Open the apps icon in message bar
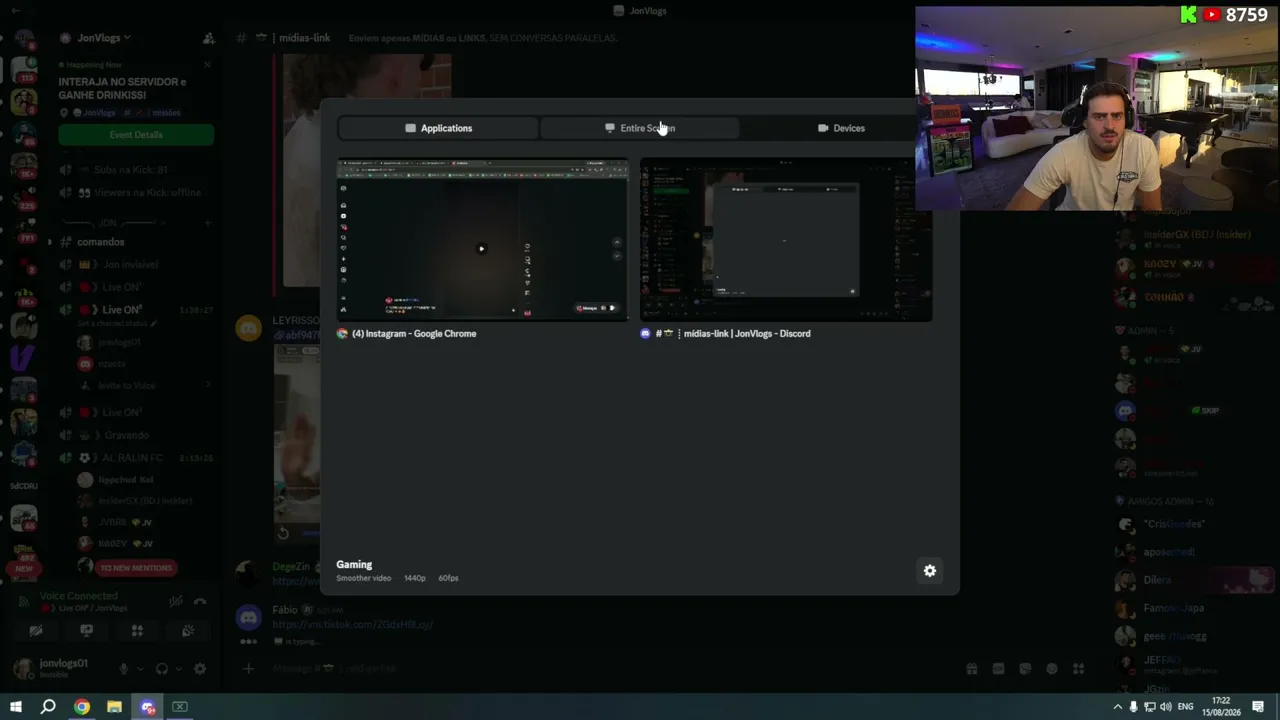Viewport: 1280px width, 720px height. click(1078, 669)
